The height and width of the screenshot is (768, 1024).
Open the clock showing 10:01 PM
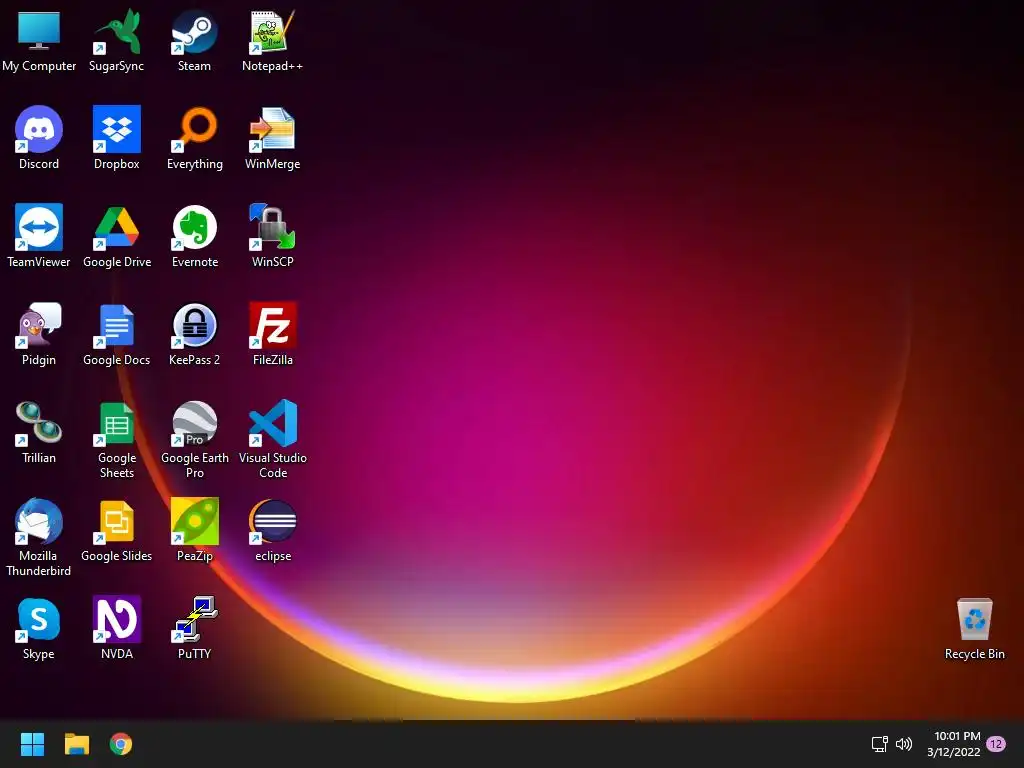954,744
